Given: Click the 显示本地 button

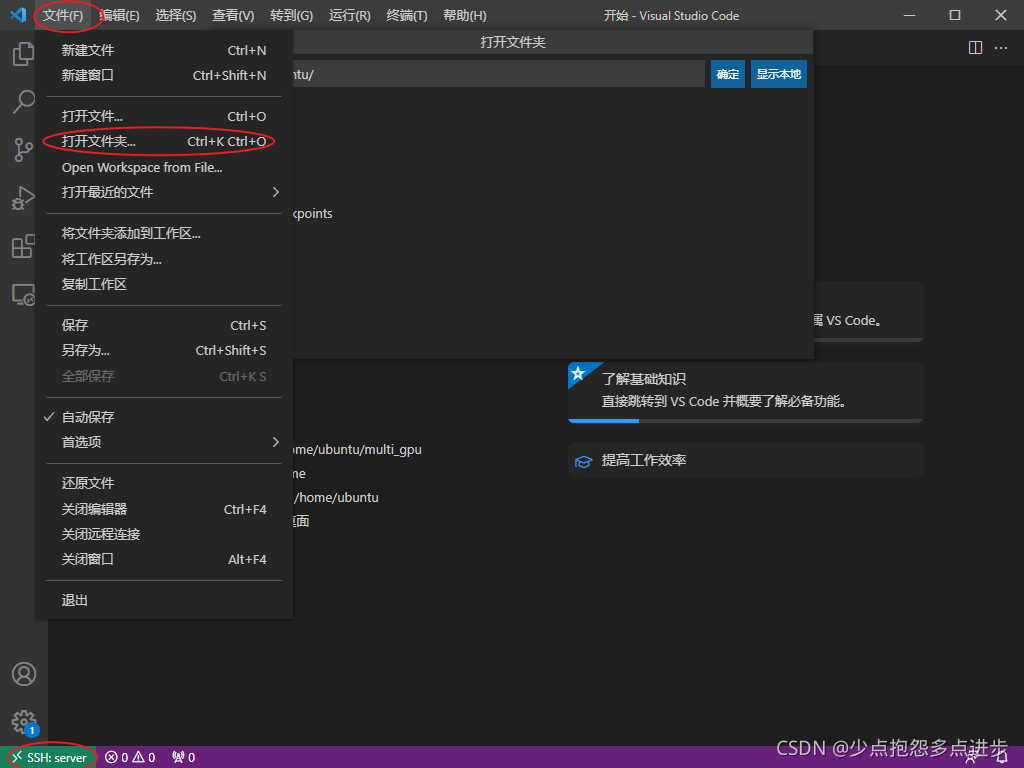Looking at the screenshot, I should tap(778, 74).
